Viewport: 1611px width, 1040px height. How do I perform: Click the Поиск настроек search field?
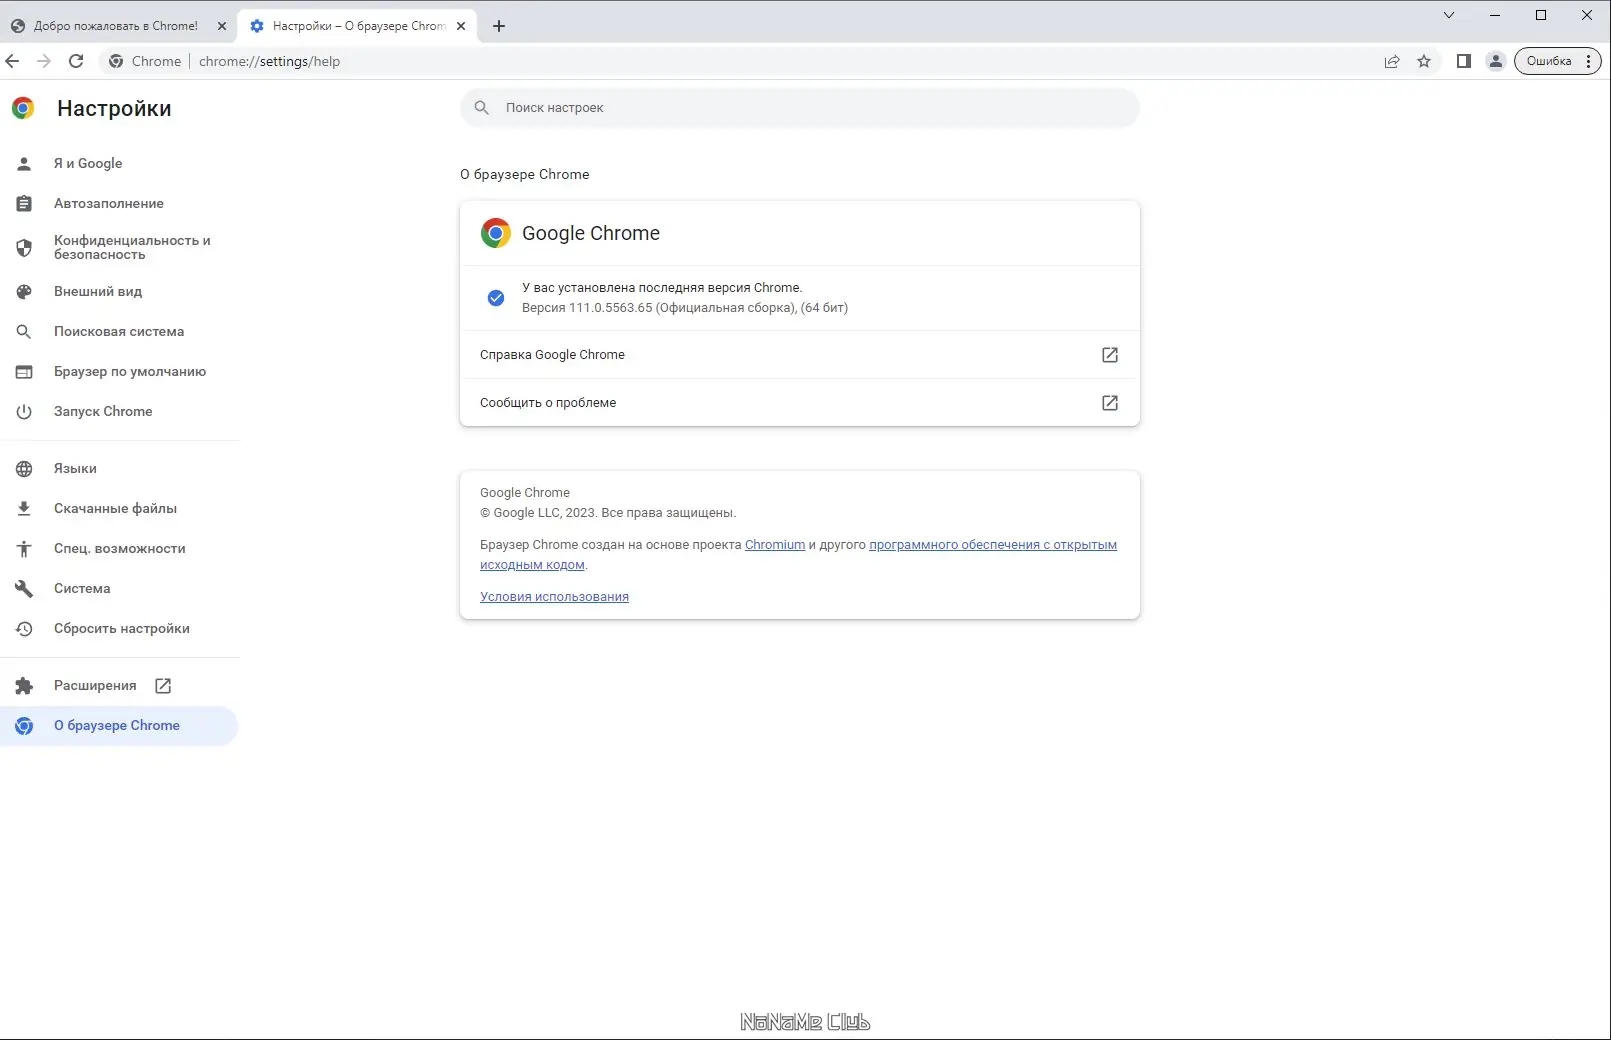pyautogui.click(x=800, y=108)
